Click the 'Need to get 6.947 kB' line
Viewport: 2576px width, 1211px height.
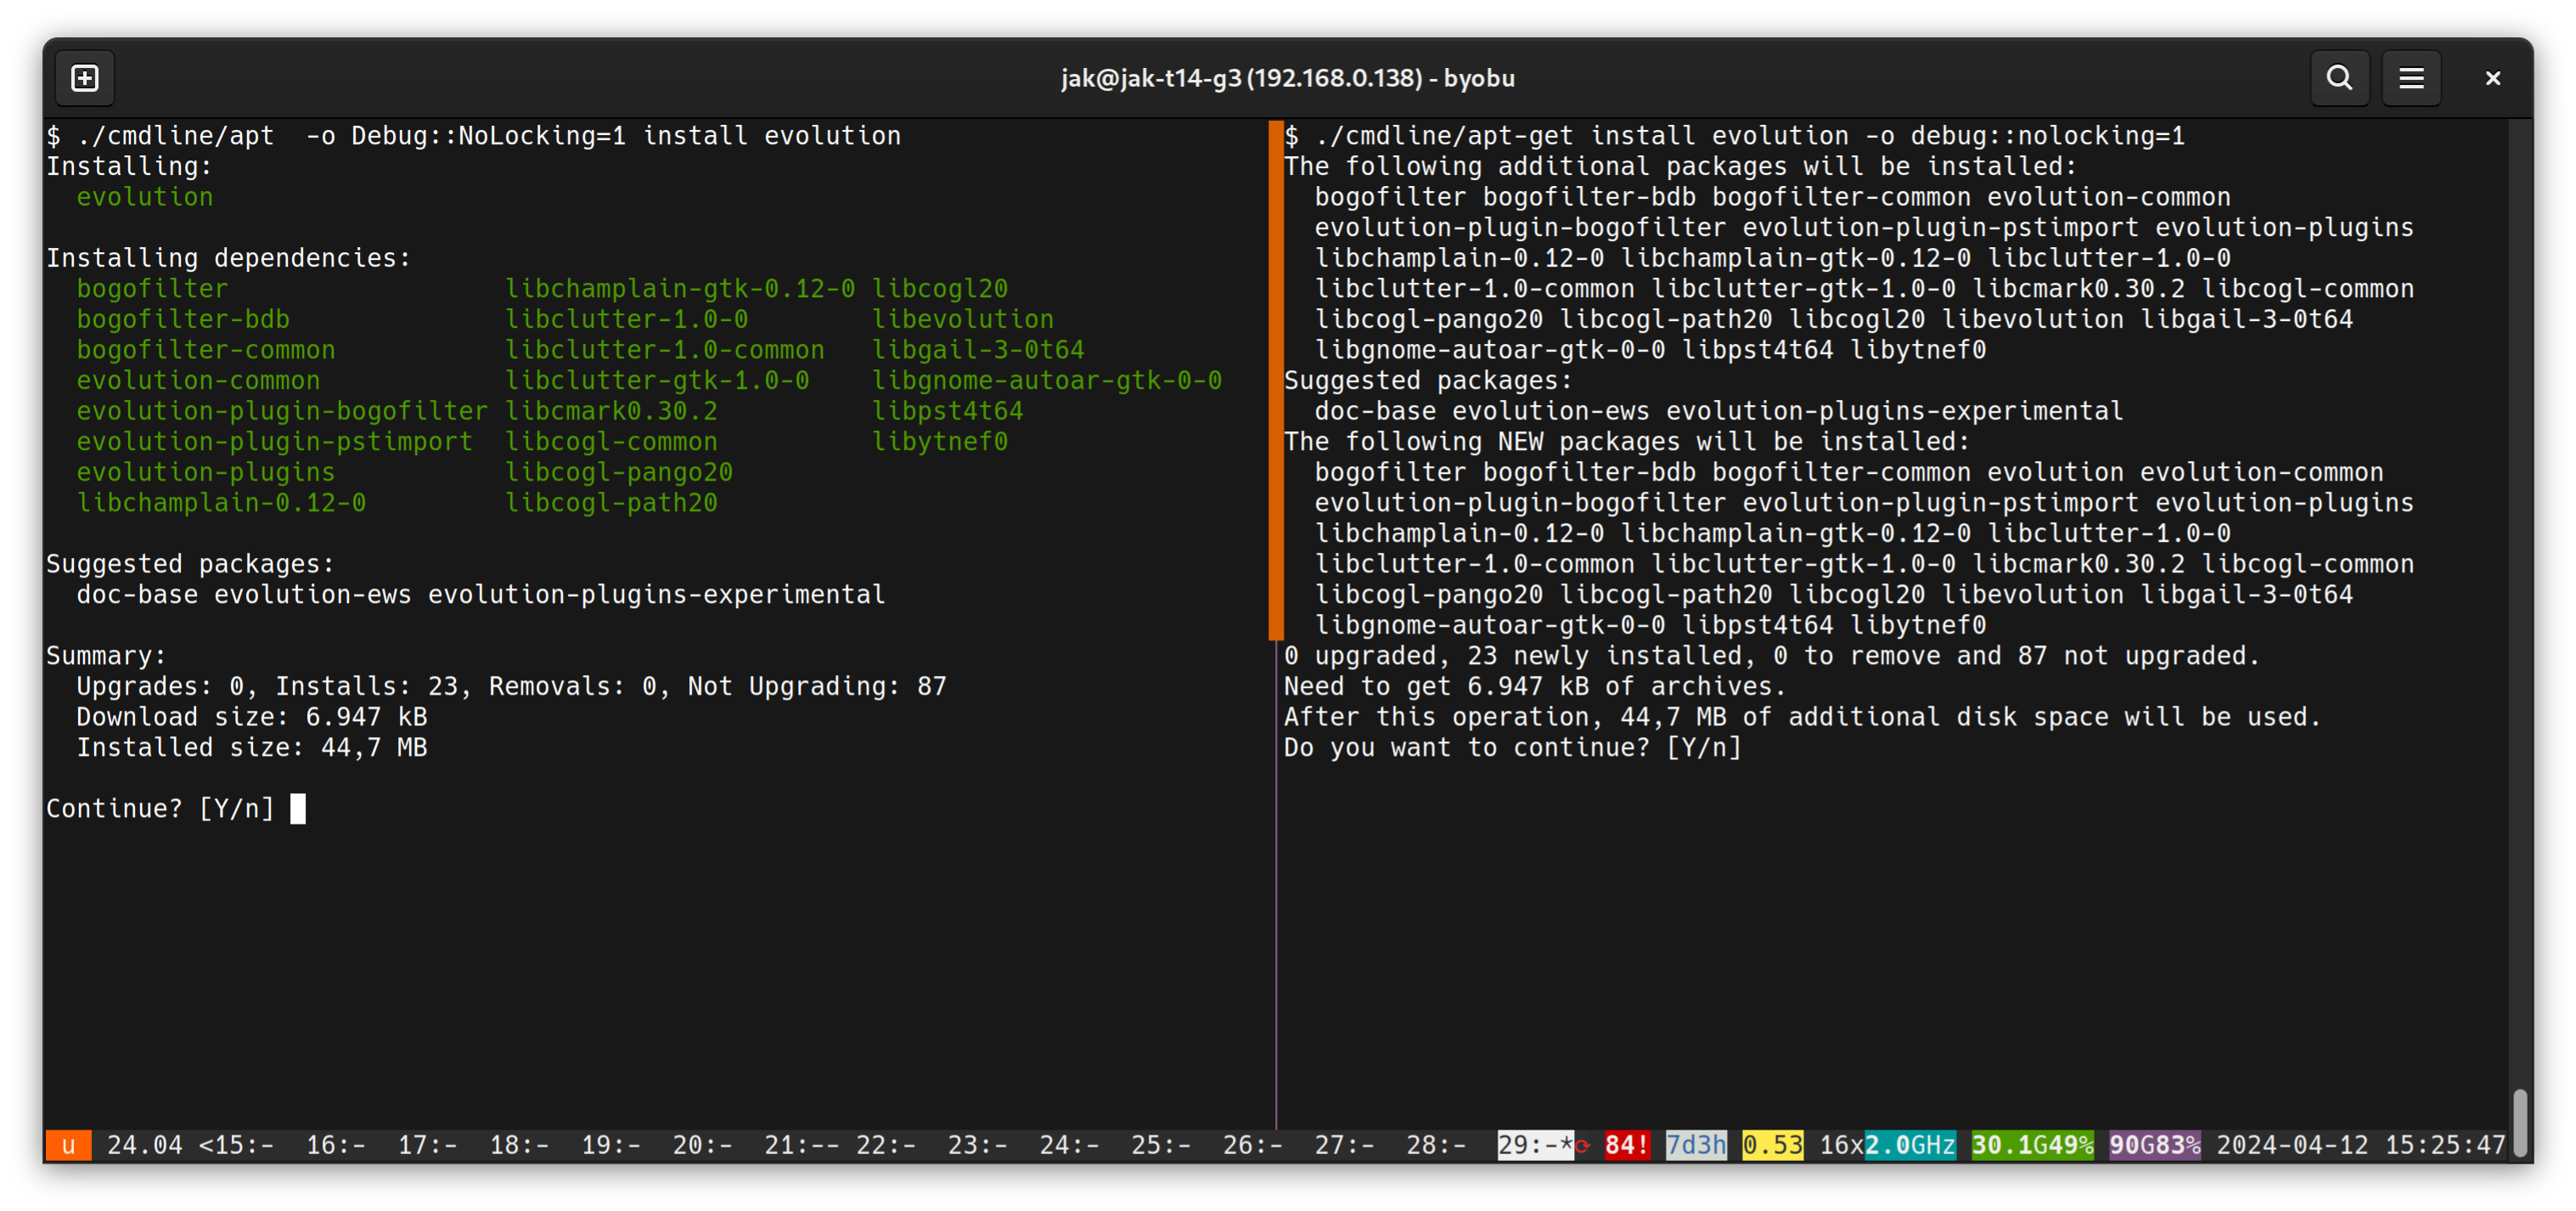(1535, 686)
